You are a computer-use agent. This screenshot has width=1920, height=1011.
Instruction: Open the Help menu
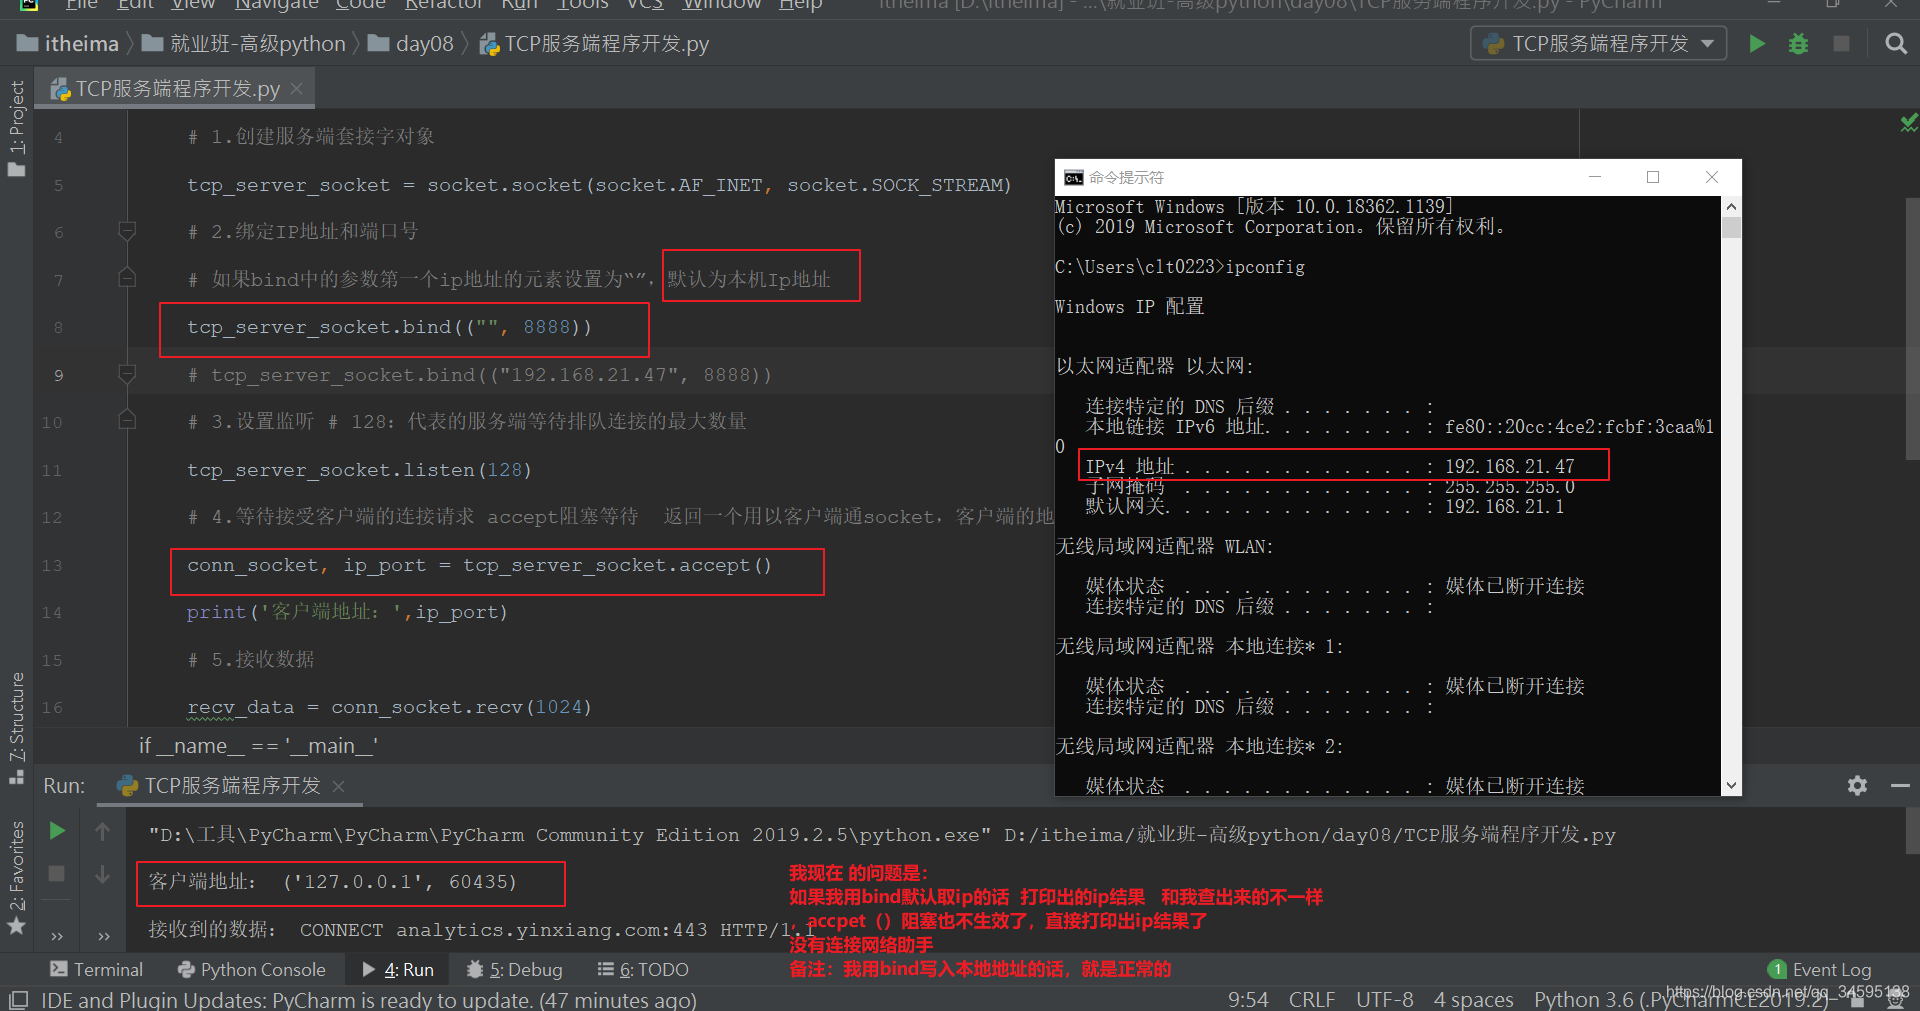[800, 5]
